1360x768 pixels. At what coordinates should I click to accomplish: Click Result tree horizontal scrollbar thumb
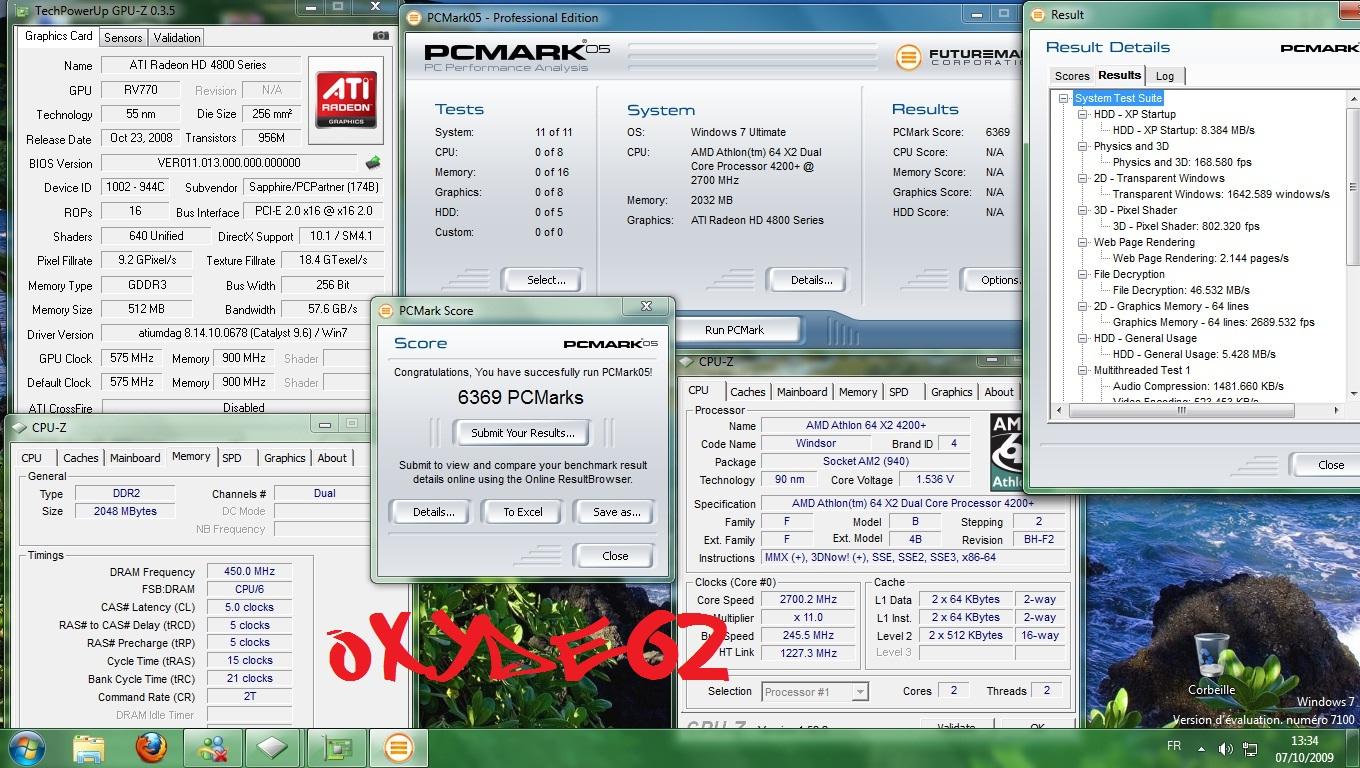pos(1181,410)
